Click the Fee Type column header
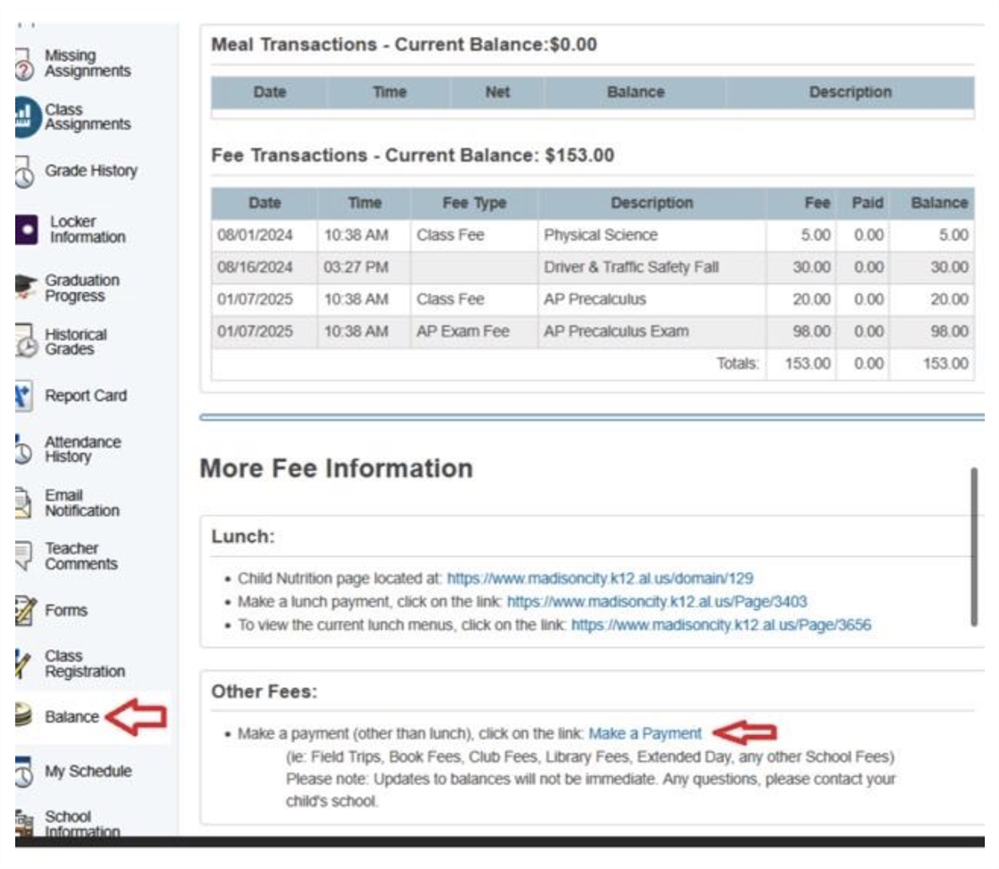 (474, 203)
